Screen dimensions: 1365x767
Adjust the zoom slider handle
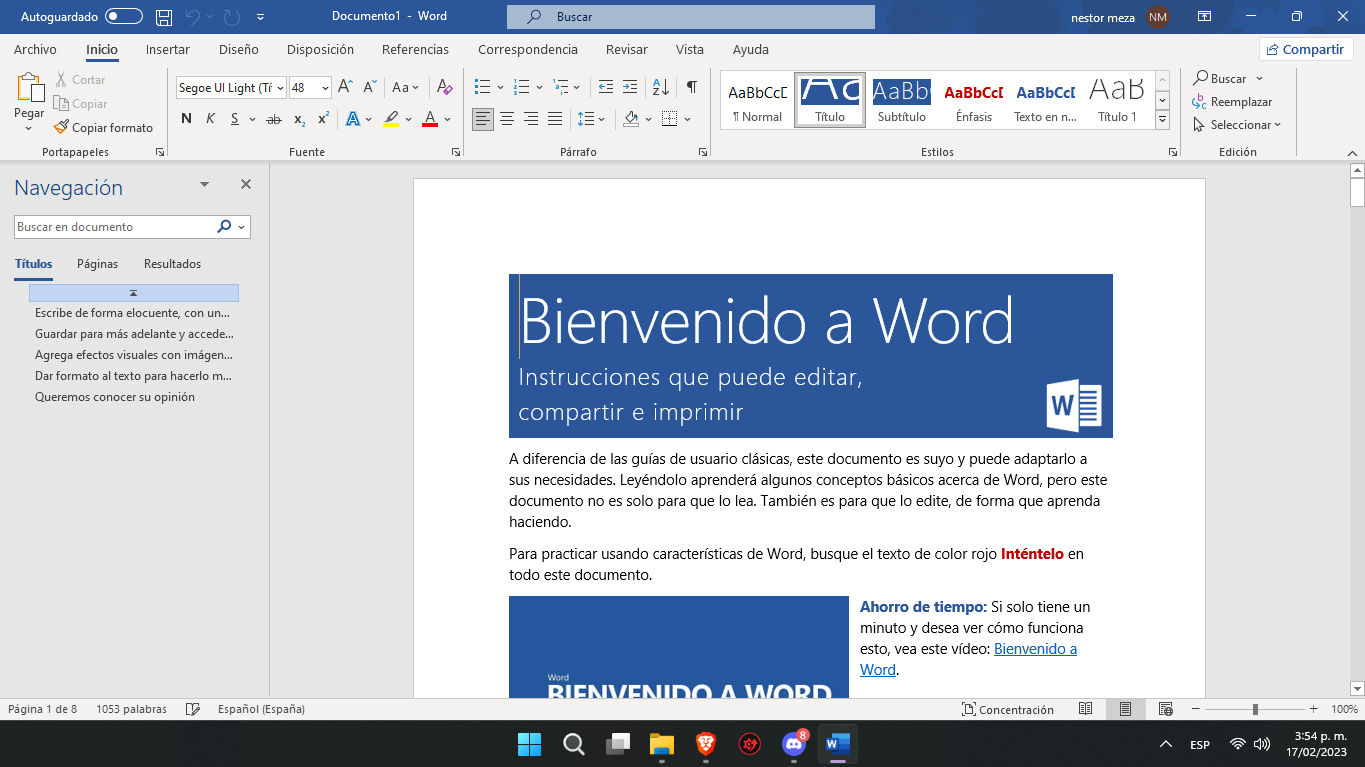1255,709
